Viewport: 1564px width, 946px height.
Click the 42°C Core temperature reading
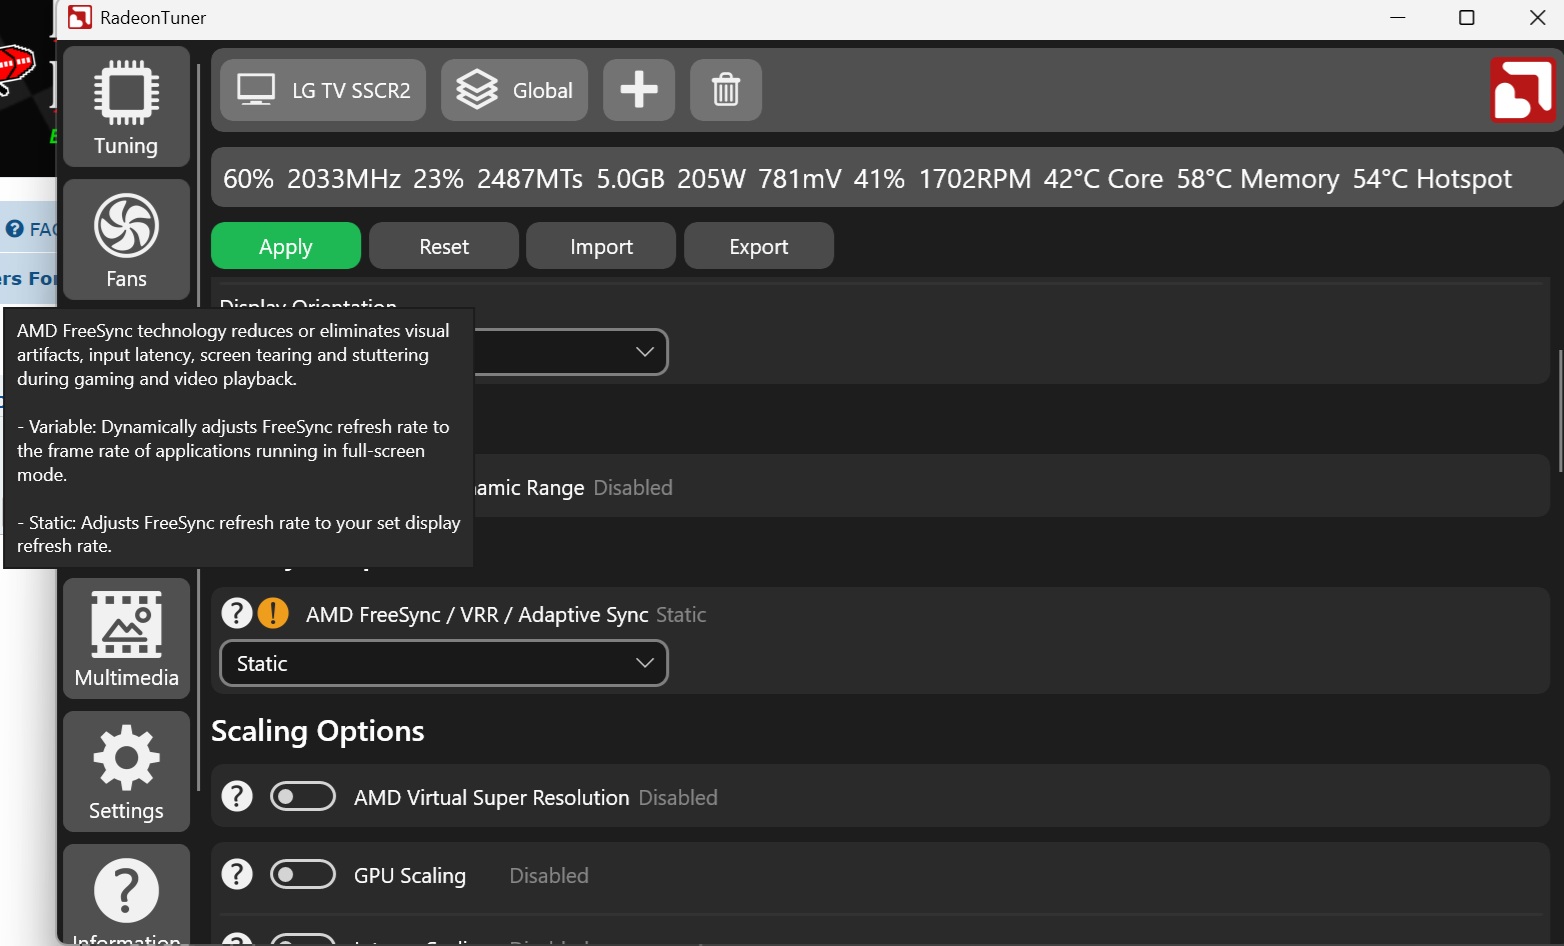[x=1103, y=179]
